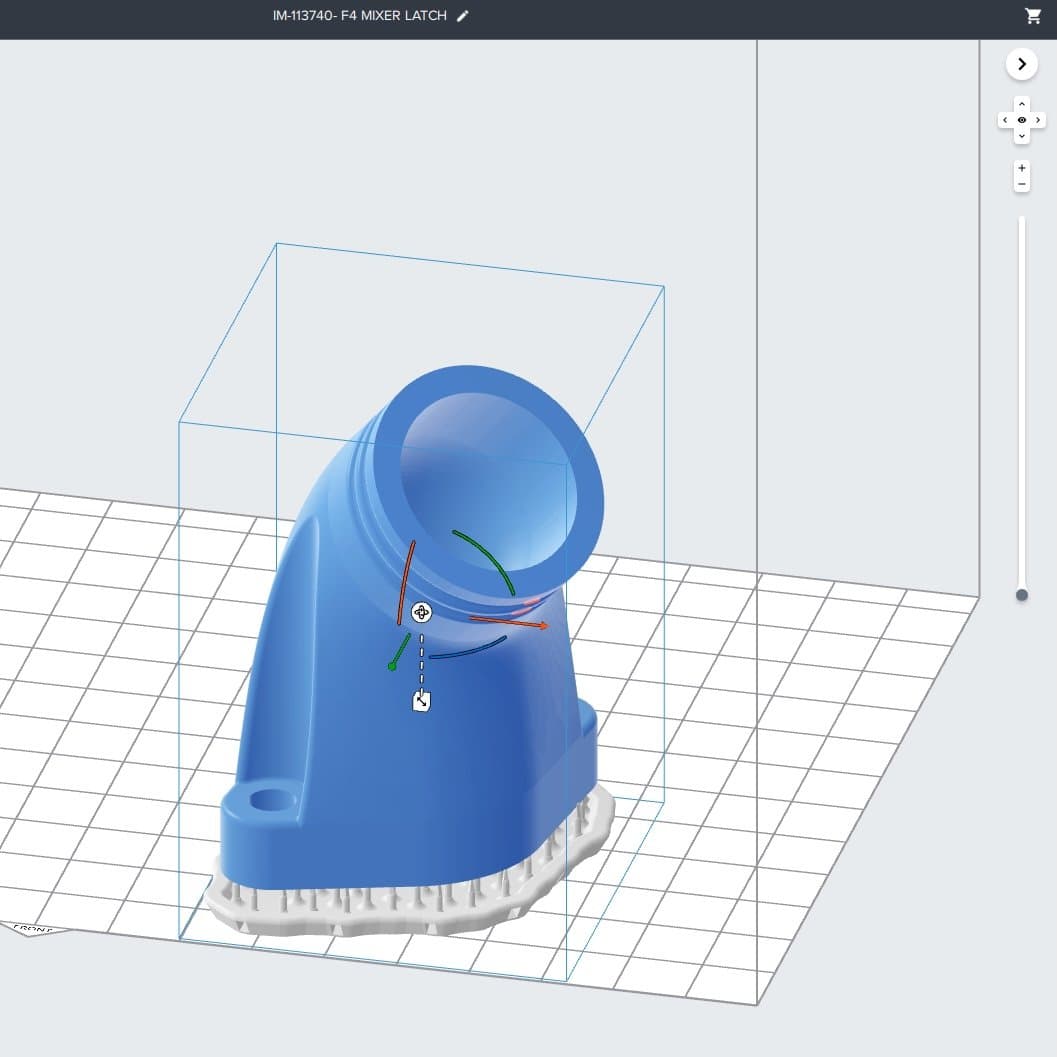Rotate the view down with the down arrow
The height and width of the screenshot is (1057, 1057).
1021,136
